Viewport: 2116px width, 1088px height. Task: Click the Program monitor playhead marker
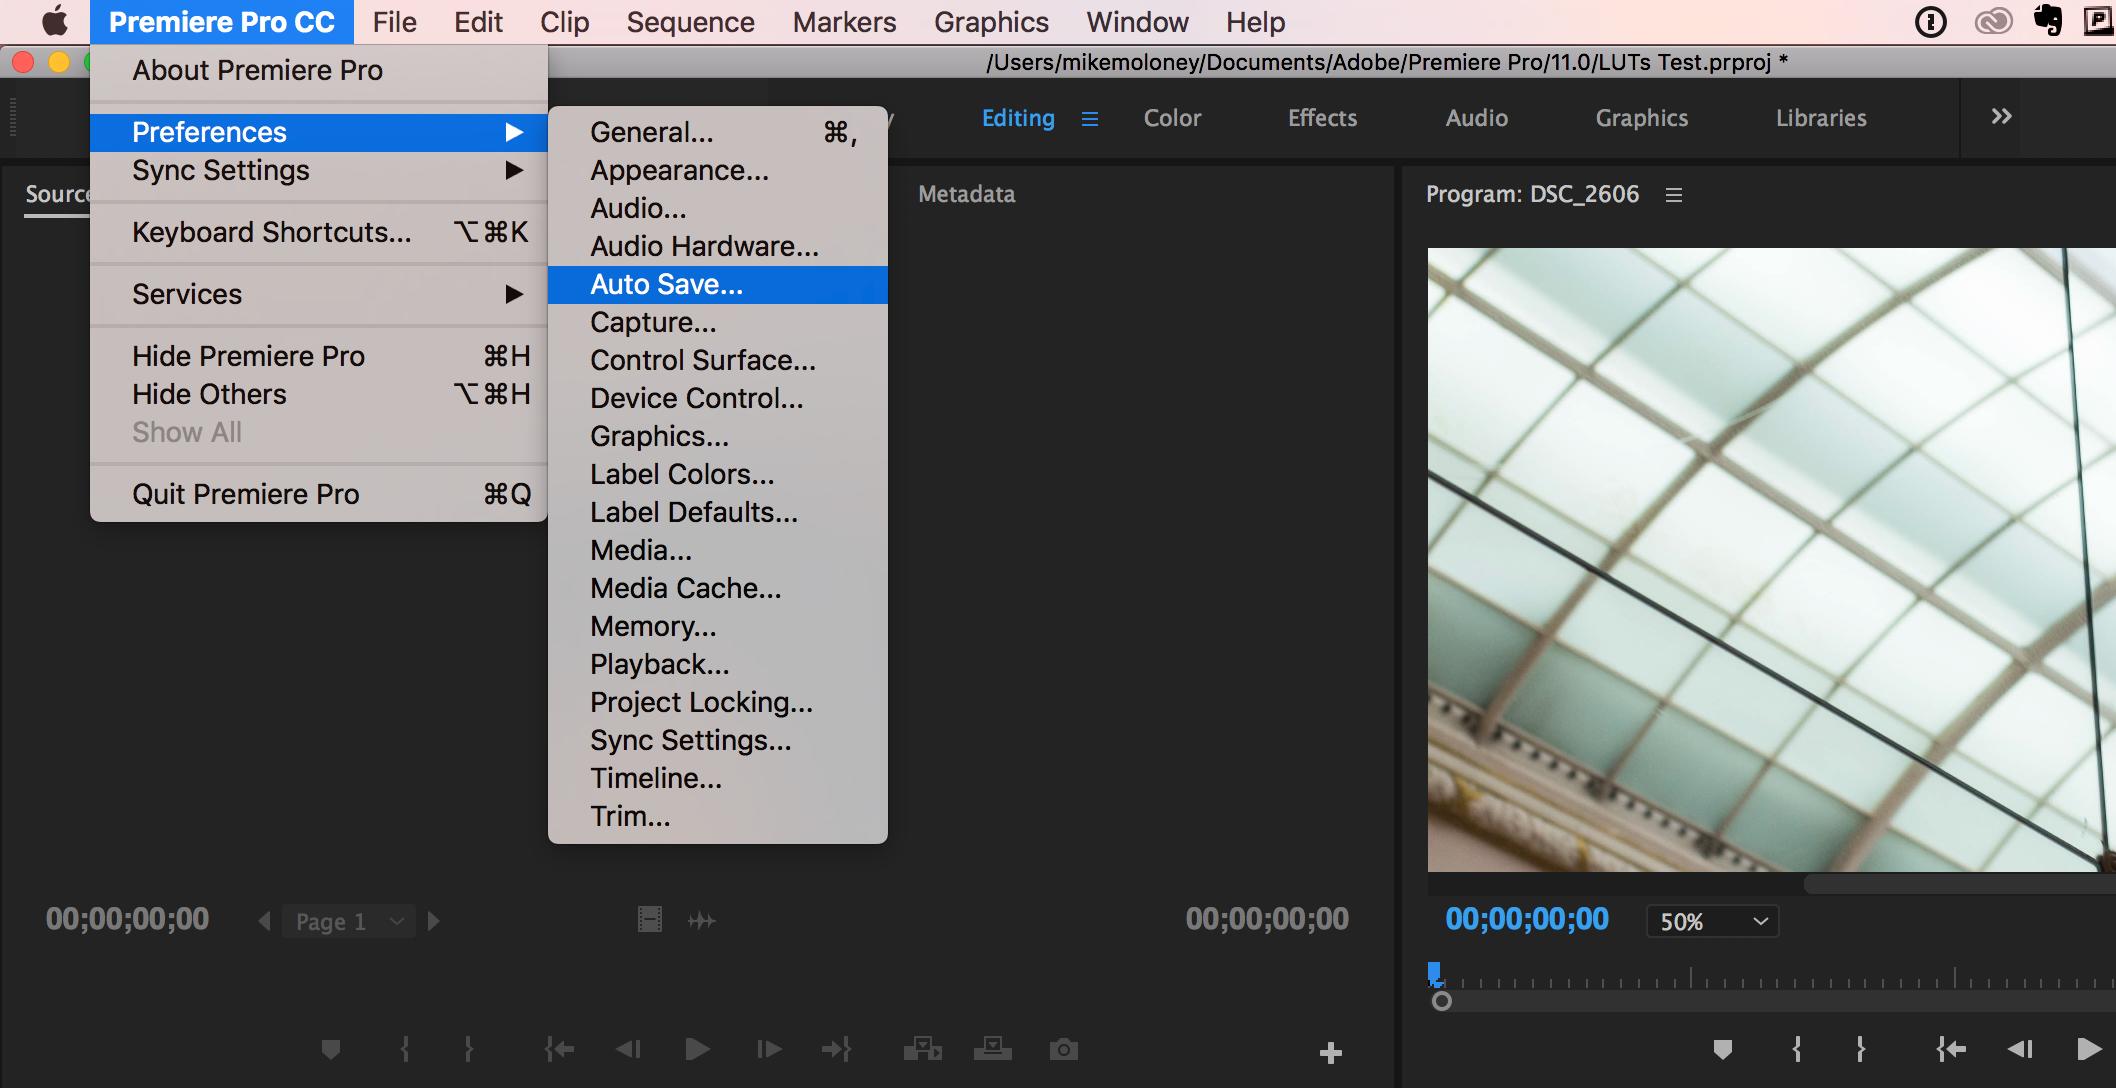(x=1435, y=974)
